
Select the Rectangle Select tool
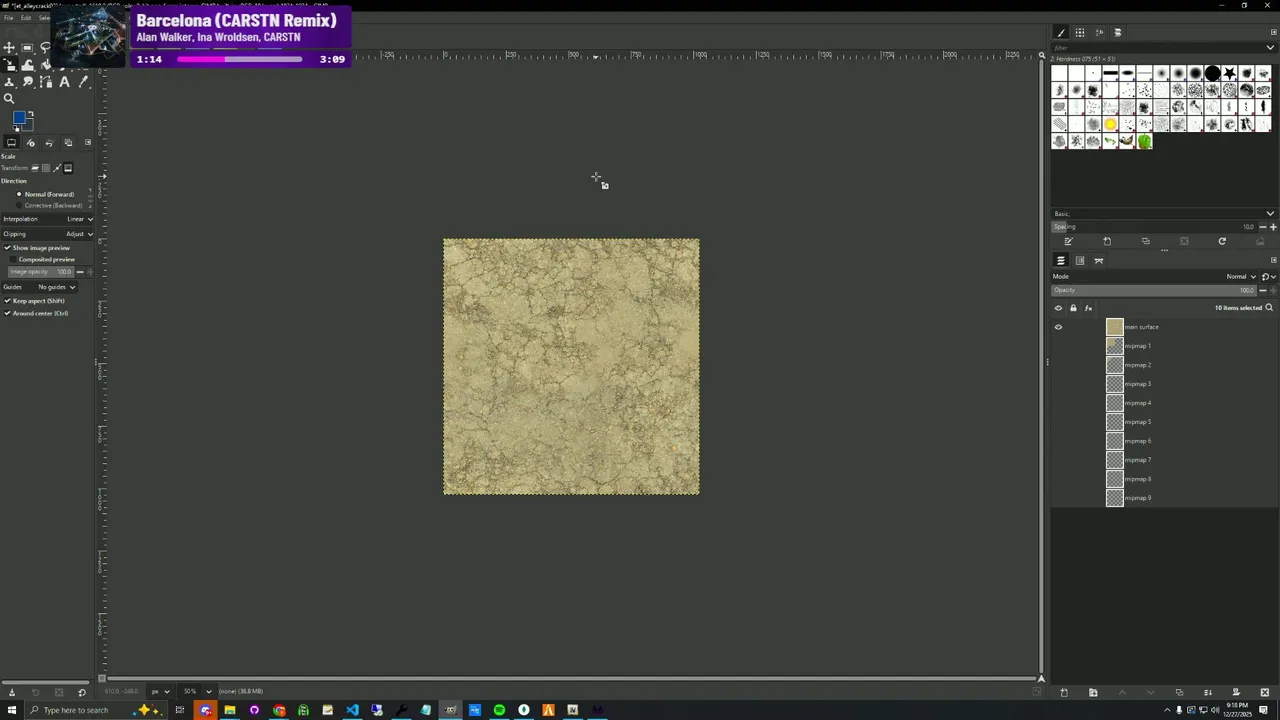point(27,48)
